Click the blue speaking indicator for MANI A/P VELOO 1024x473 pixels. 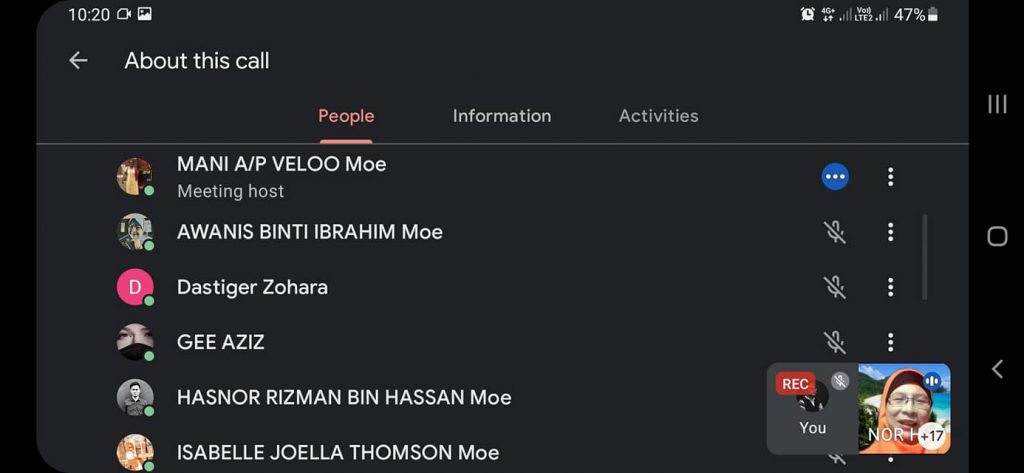(835, 177)
